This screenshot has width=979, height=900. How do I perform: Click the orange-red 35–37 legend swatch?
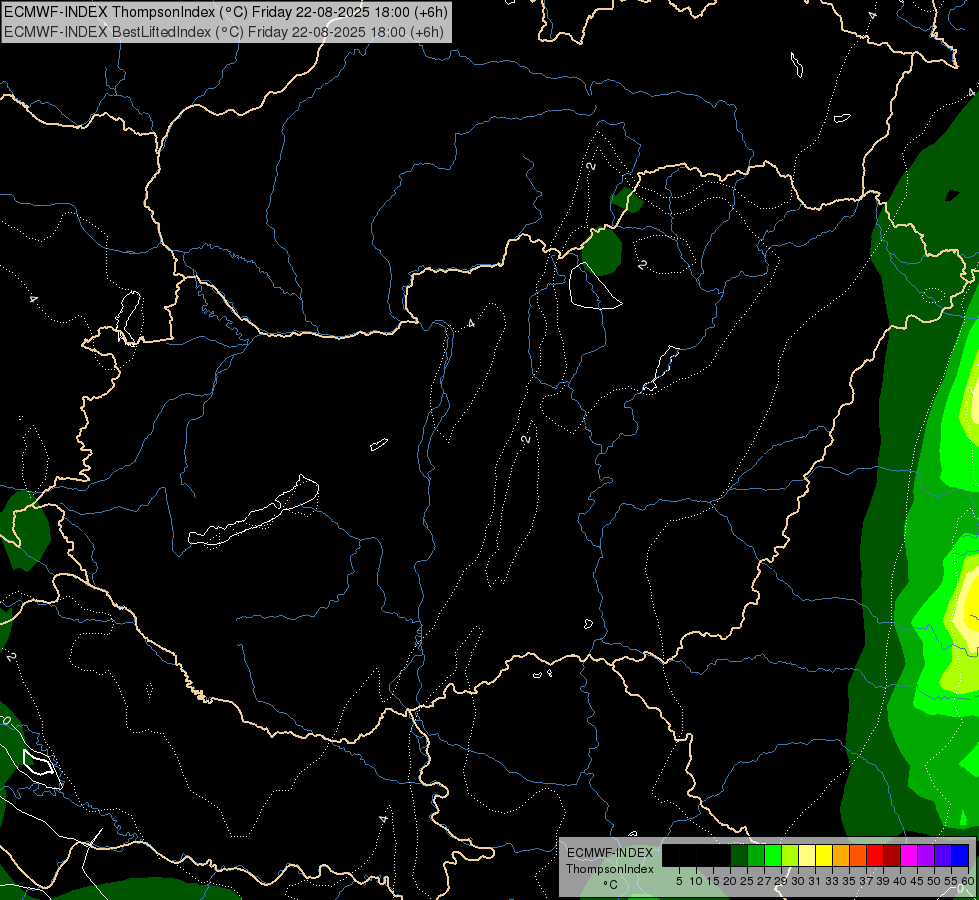click(x=858, y=855)
